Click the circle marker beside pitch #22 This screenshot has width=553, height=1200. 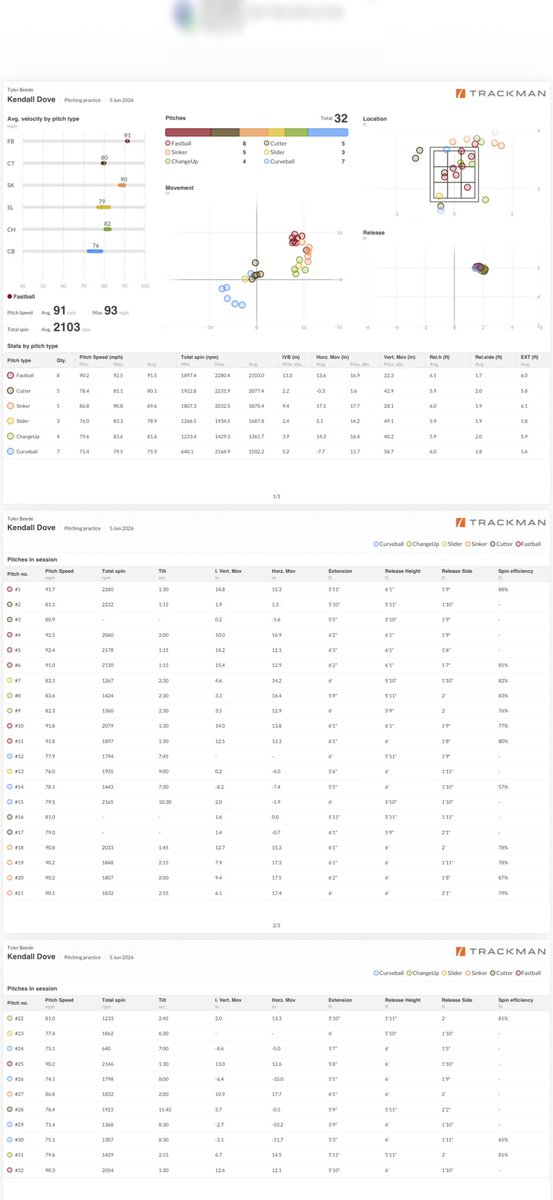tap(10, 1018)
